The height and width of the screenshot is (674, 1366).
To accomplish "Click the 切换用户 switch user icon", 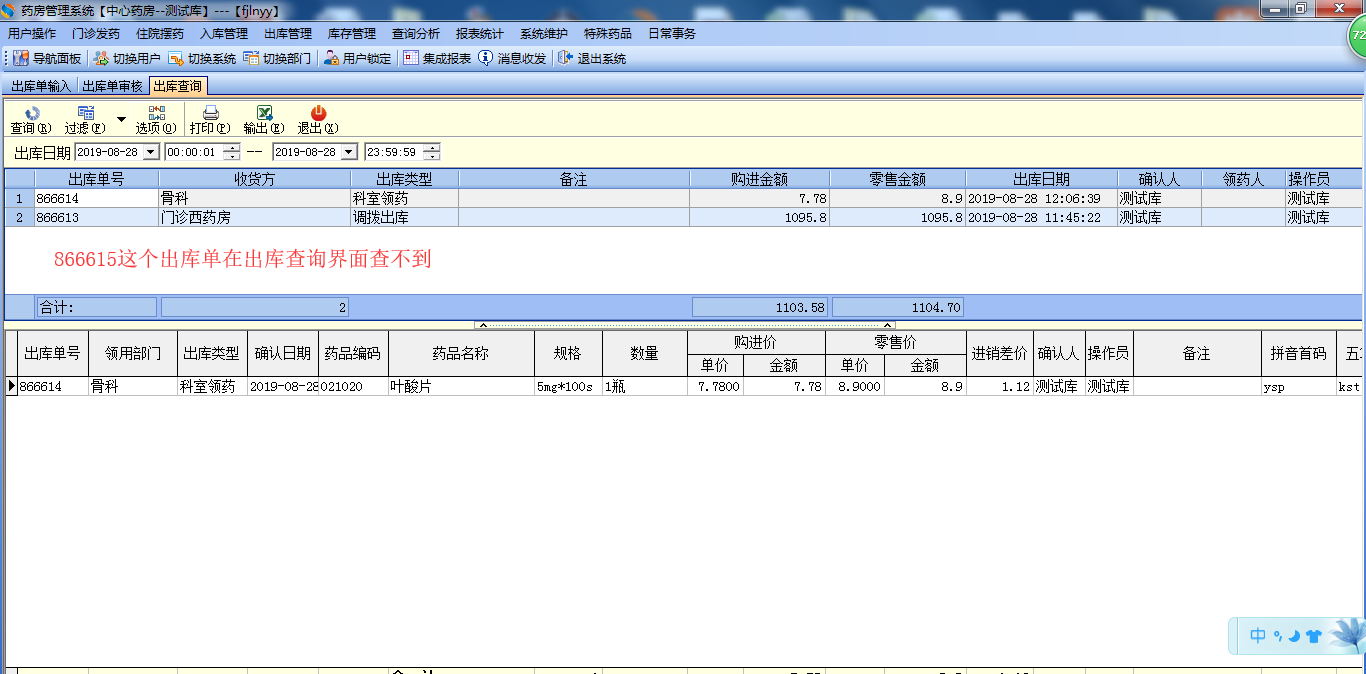I will pyautogui.click(x=126, y=59).
